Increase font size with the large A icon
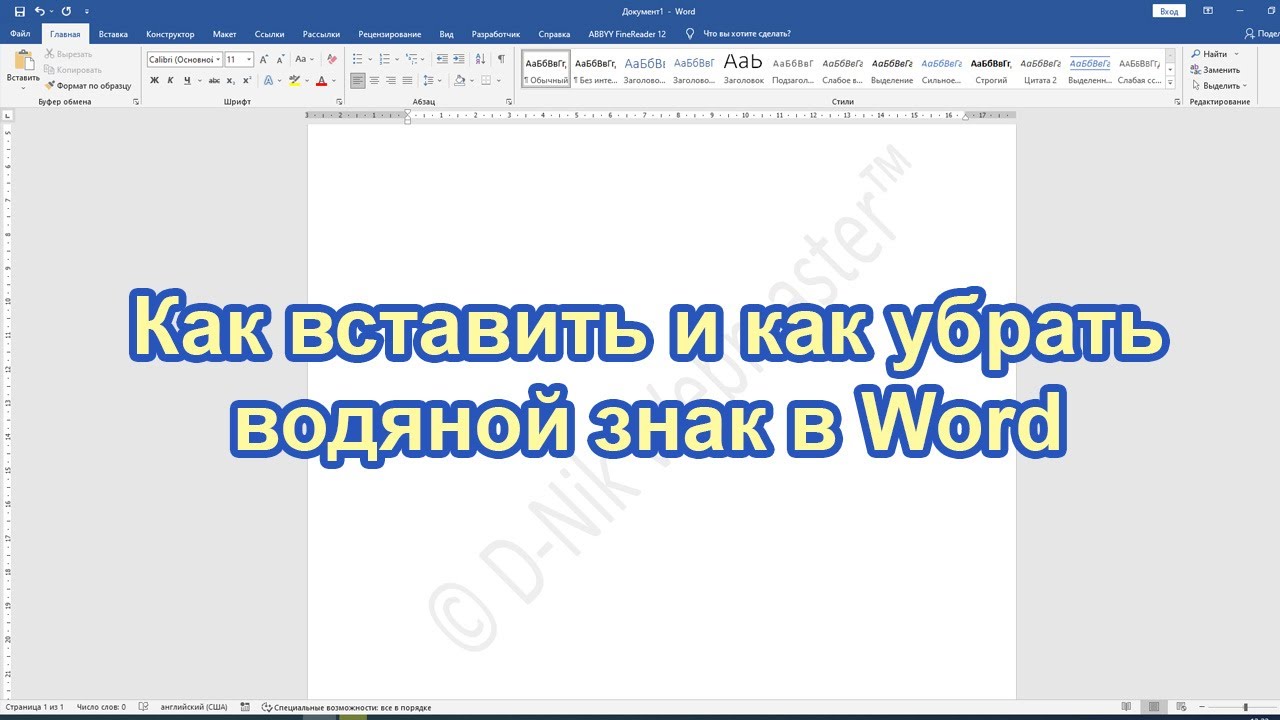The height and width of the screenshot is (720, 1280). point(264,59)
